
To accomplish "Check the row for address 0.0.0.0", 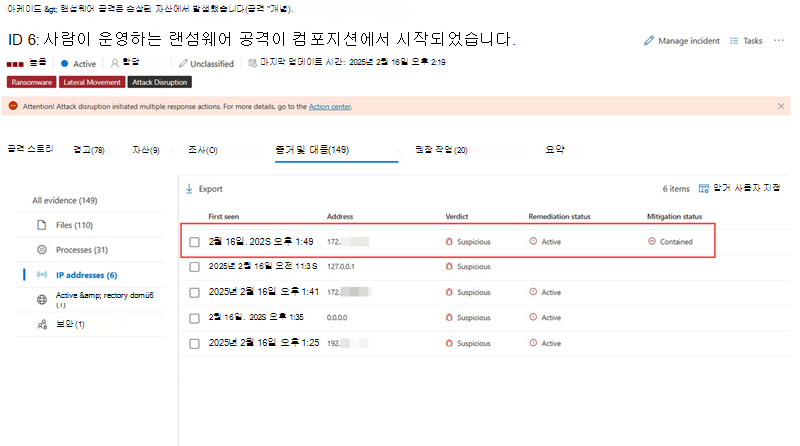I will pyautogui.click(x=194, y=318).
